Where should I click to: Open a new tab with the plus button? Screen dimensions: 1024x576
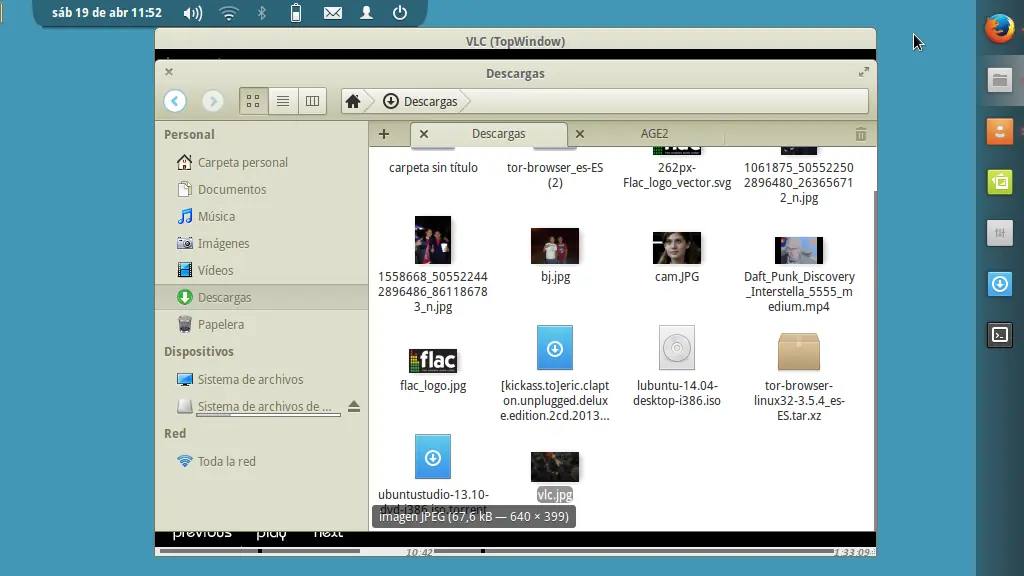tap(384, 133)
